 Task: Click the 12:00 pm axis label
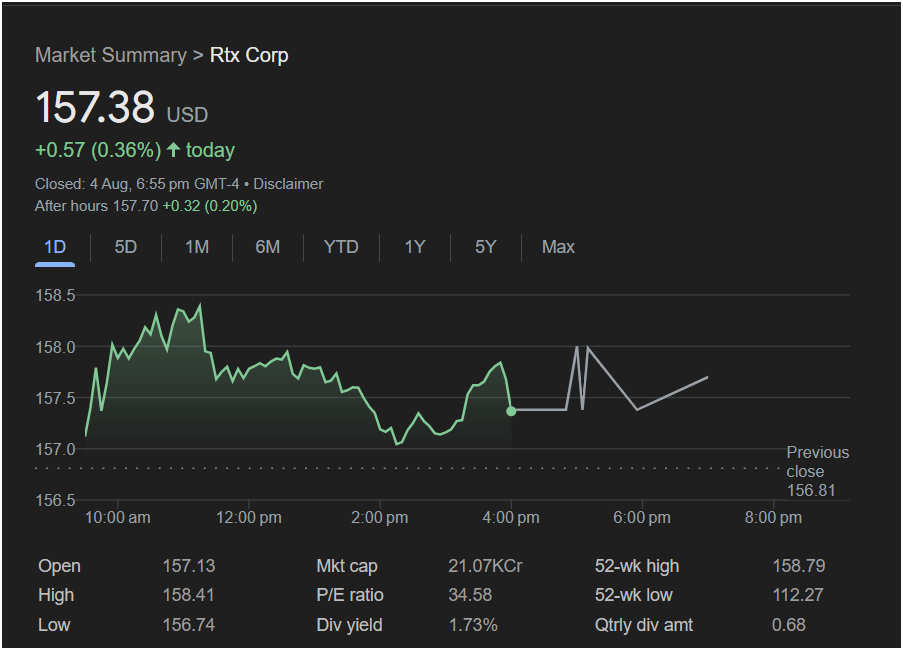pyautogui.click(x=249, y=518)
